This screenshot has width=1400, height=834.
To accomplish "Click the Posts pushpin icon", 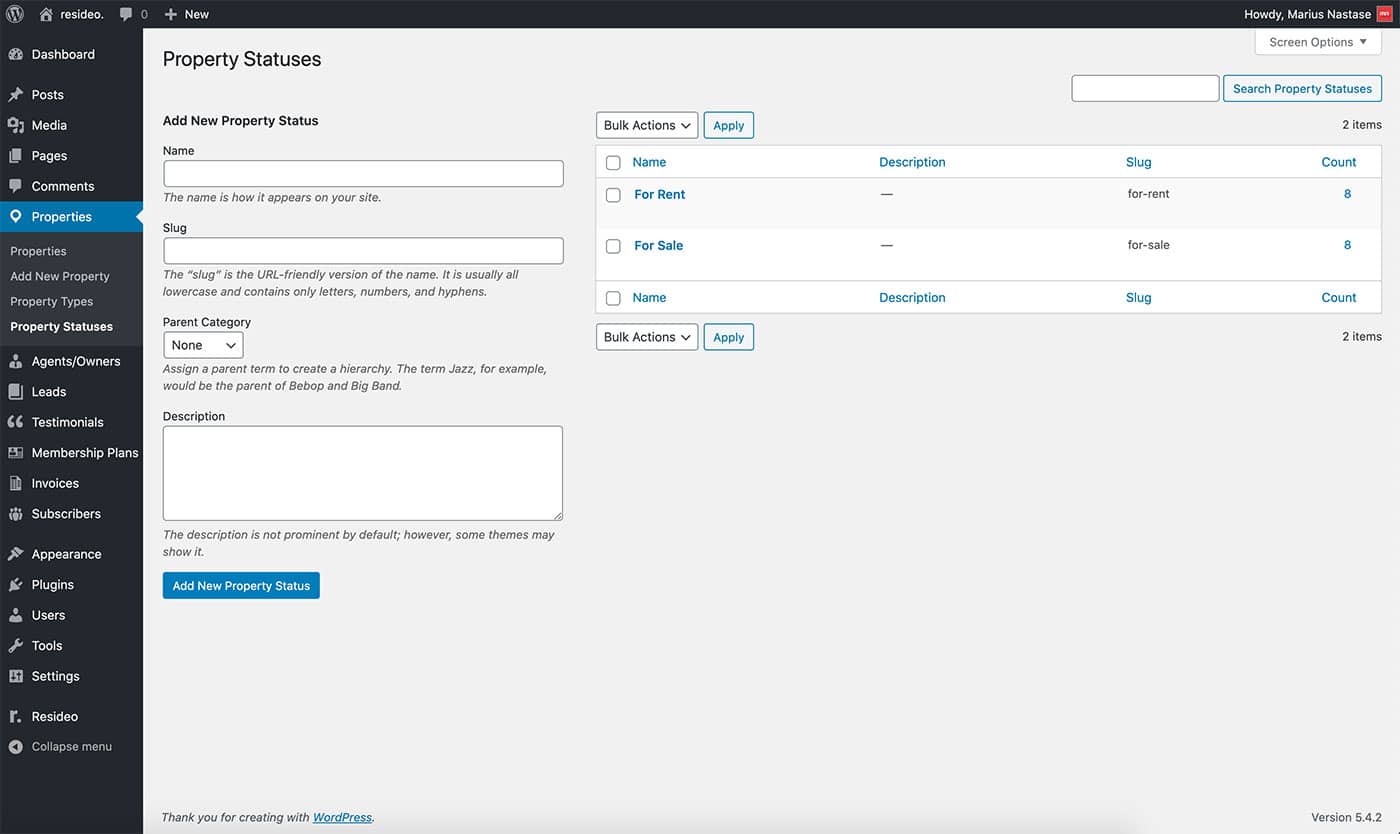I will [16, 95].
